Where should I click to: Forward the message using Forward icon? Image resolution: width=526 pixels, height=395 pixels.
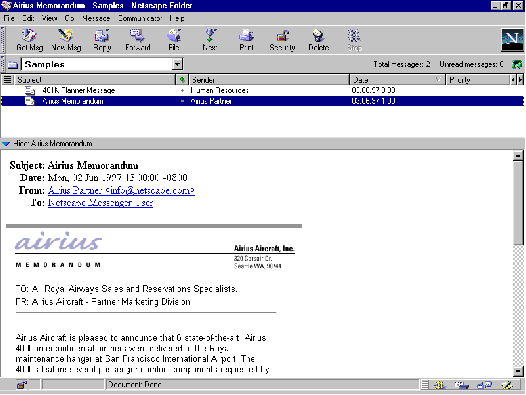click(138, 40)
